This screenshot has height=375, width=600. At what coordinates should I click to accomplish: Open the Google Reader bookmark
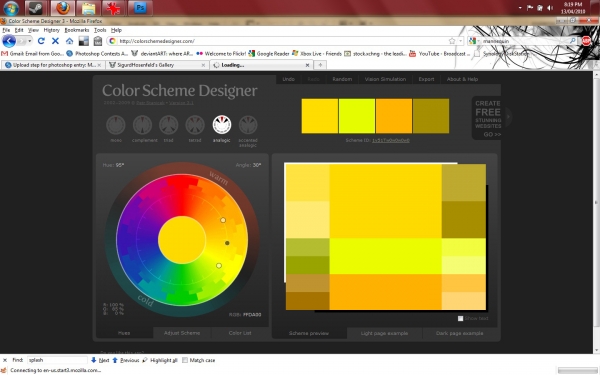pos(269,54)
